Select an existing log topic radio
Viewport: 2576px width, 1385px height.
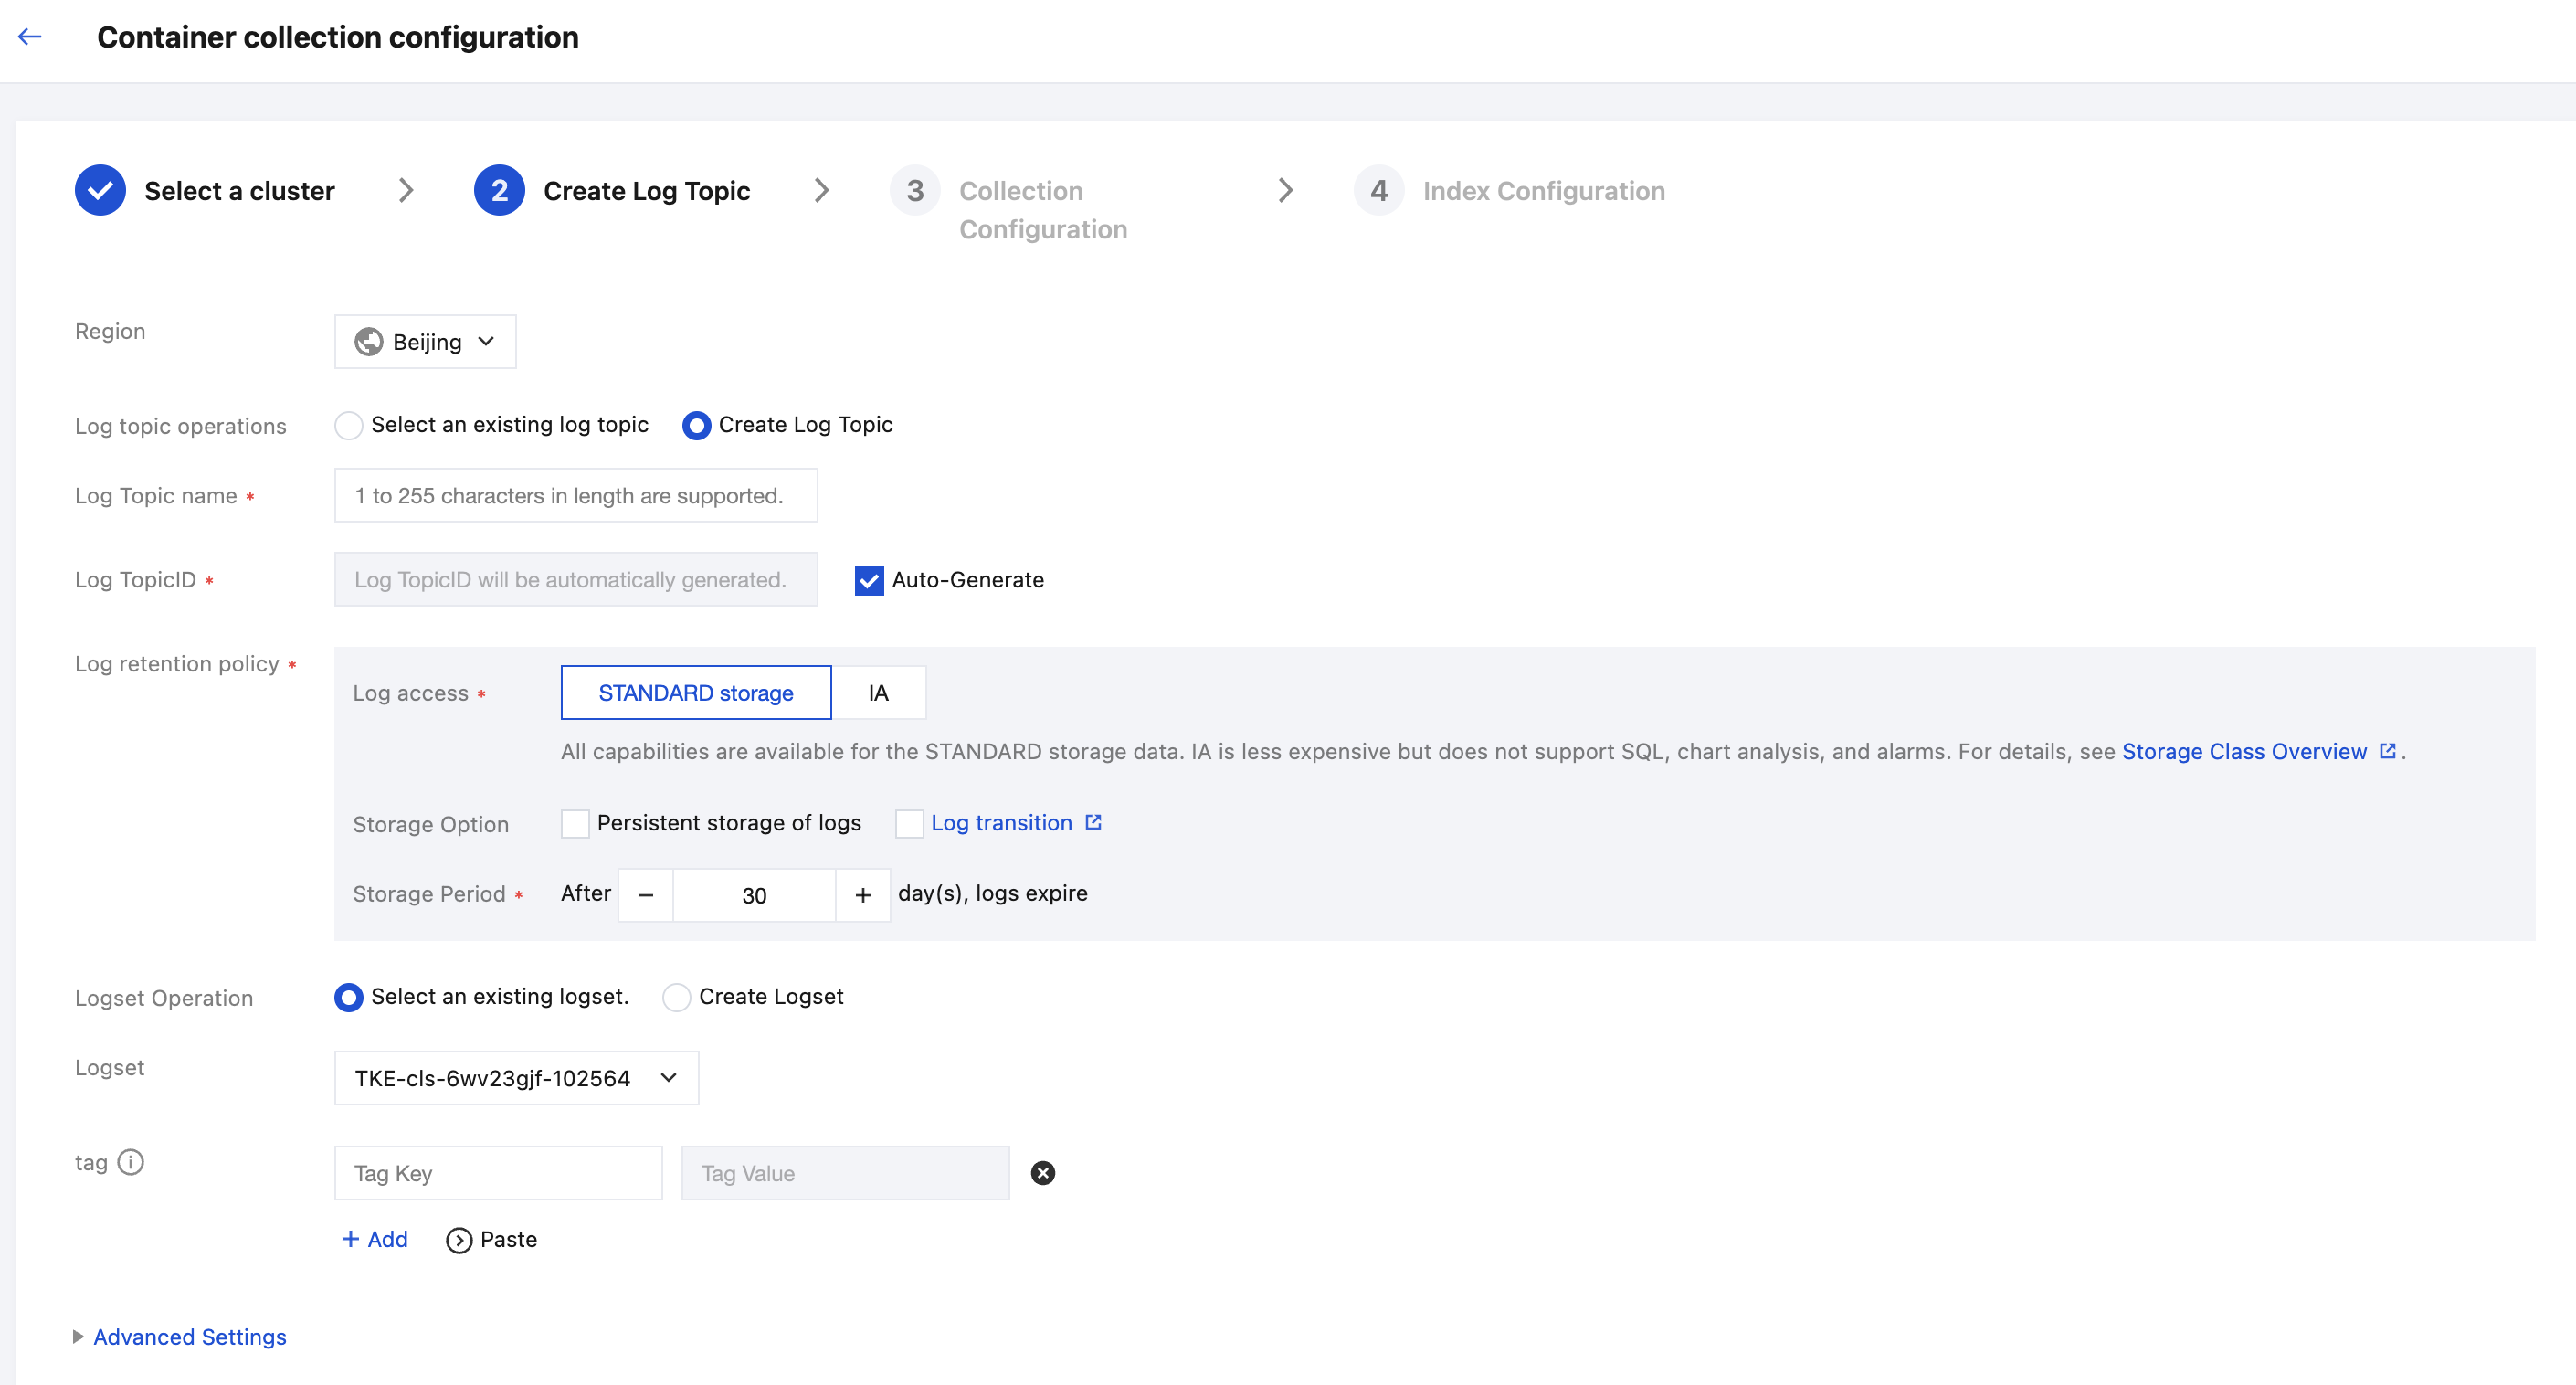(349, 425)
